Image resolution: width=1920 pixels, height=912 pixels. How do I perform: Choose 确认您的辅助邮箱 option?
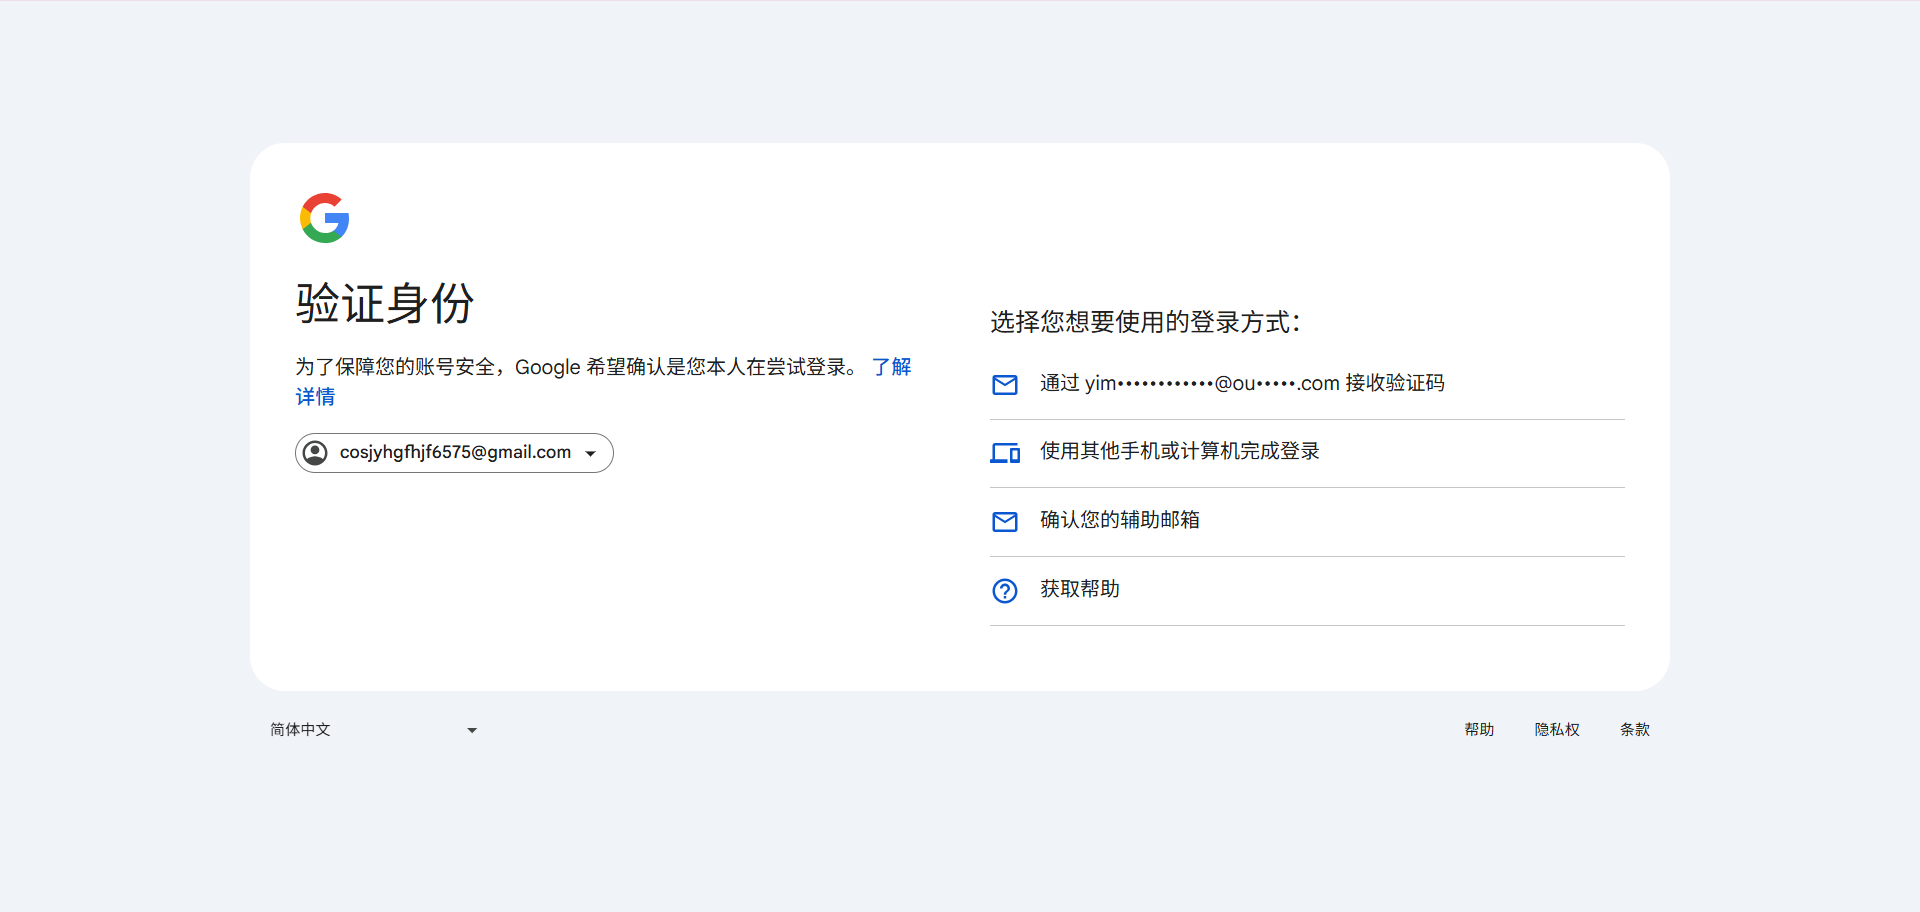(x=1119, y=520)
